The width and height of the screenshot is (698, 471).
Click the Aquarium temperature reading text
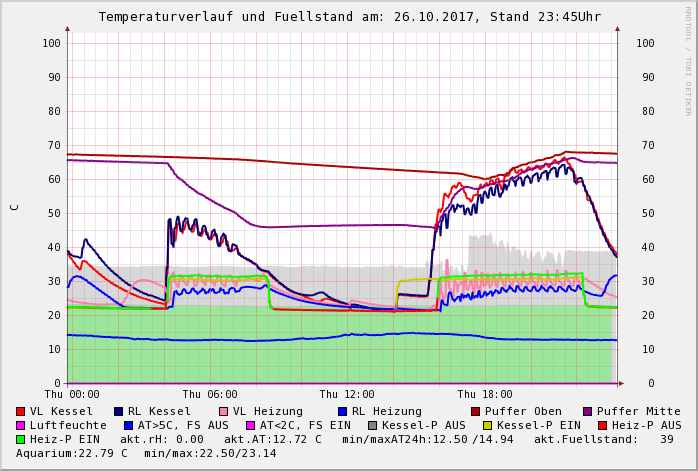[x=72, y=453]
